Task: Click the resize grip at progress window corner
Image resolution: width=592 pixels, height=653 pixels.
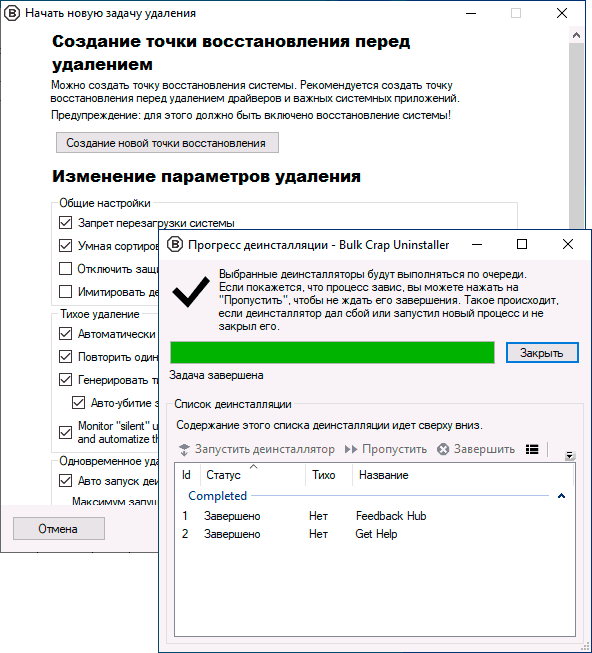Action: tap(585, 647)
